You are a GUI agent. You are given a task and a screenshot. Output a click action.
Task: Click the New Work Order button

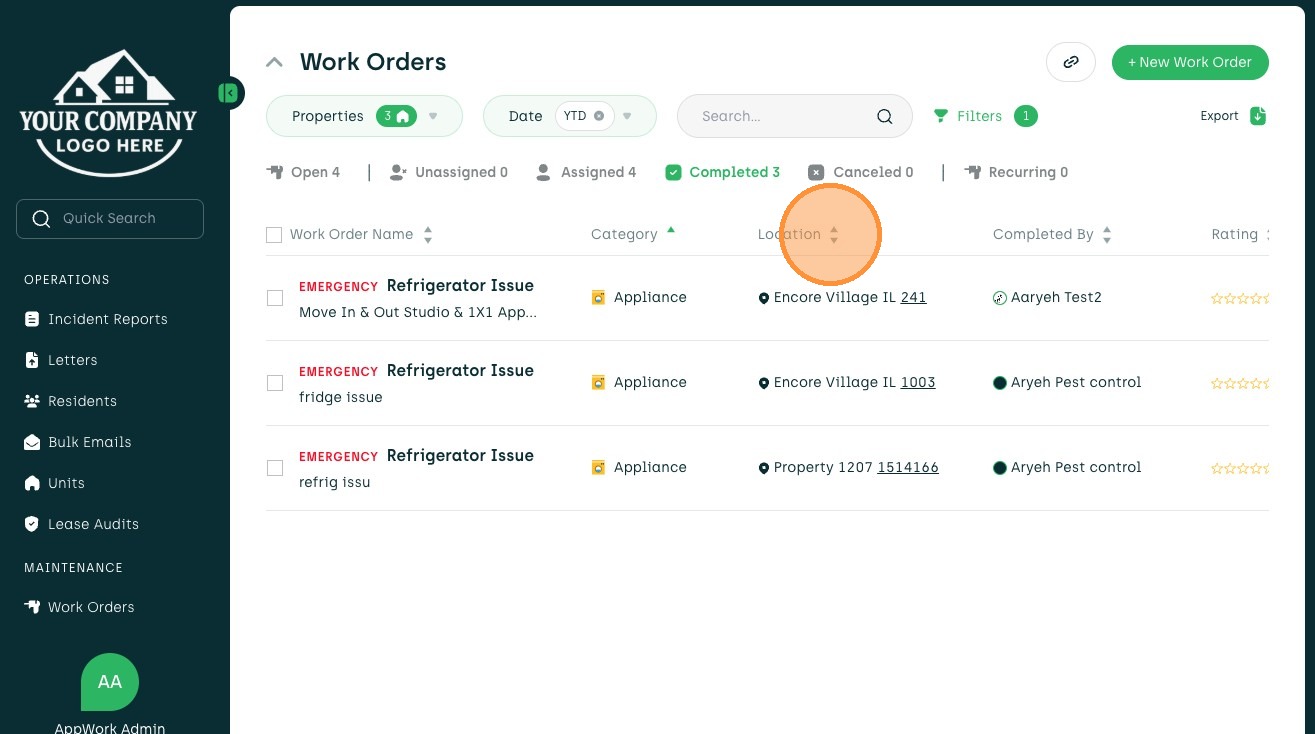point(1190,62)
